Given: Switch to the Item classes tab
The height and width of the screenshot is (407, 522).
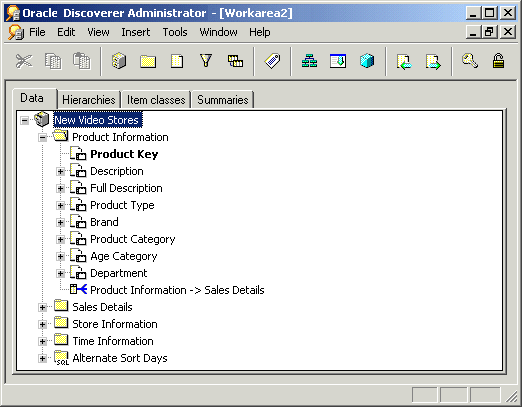Looking at the screenshot, I should (156, 100).
